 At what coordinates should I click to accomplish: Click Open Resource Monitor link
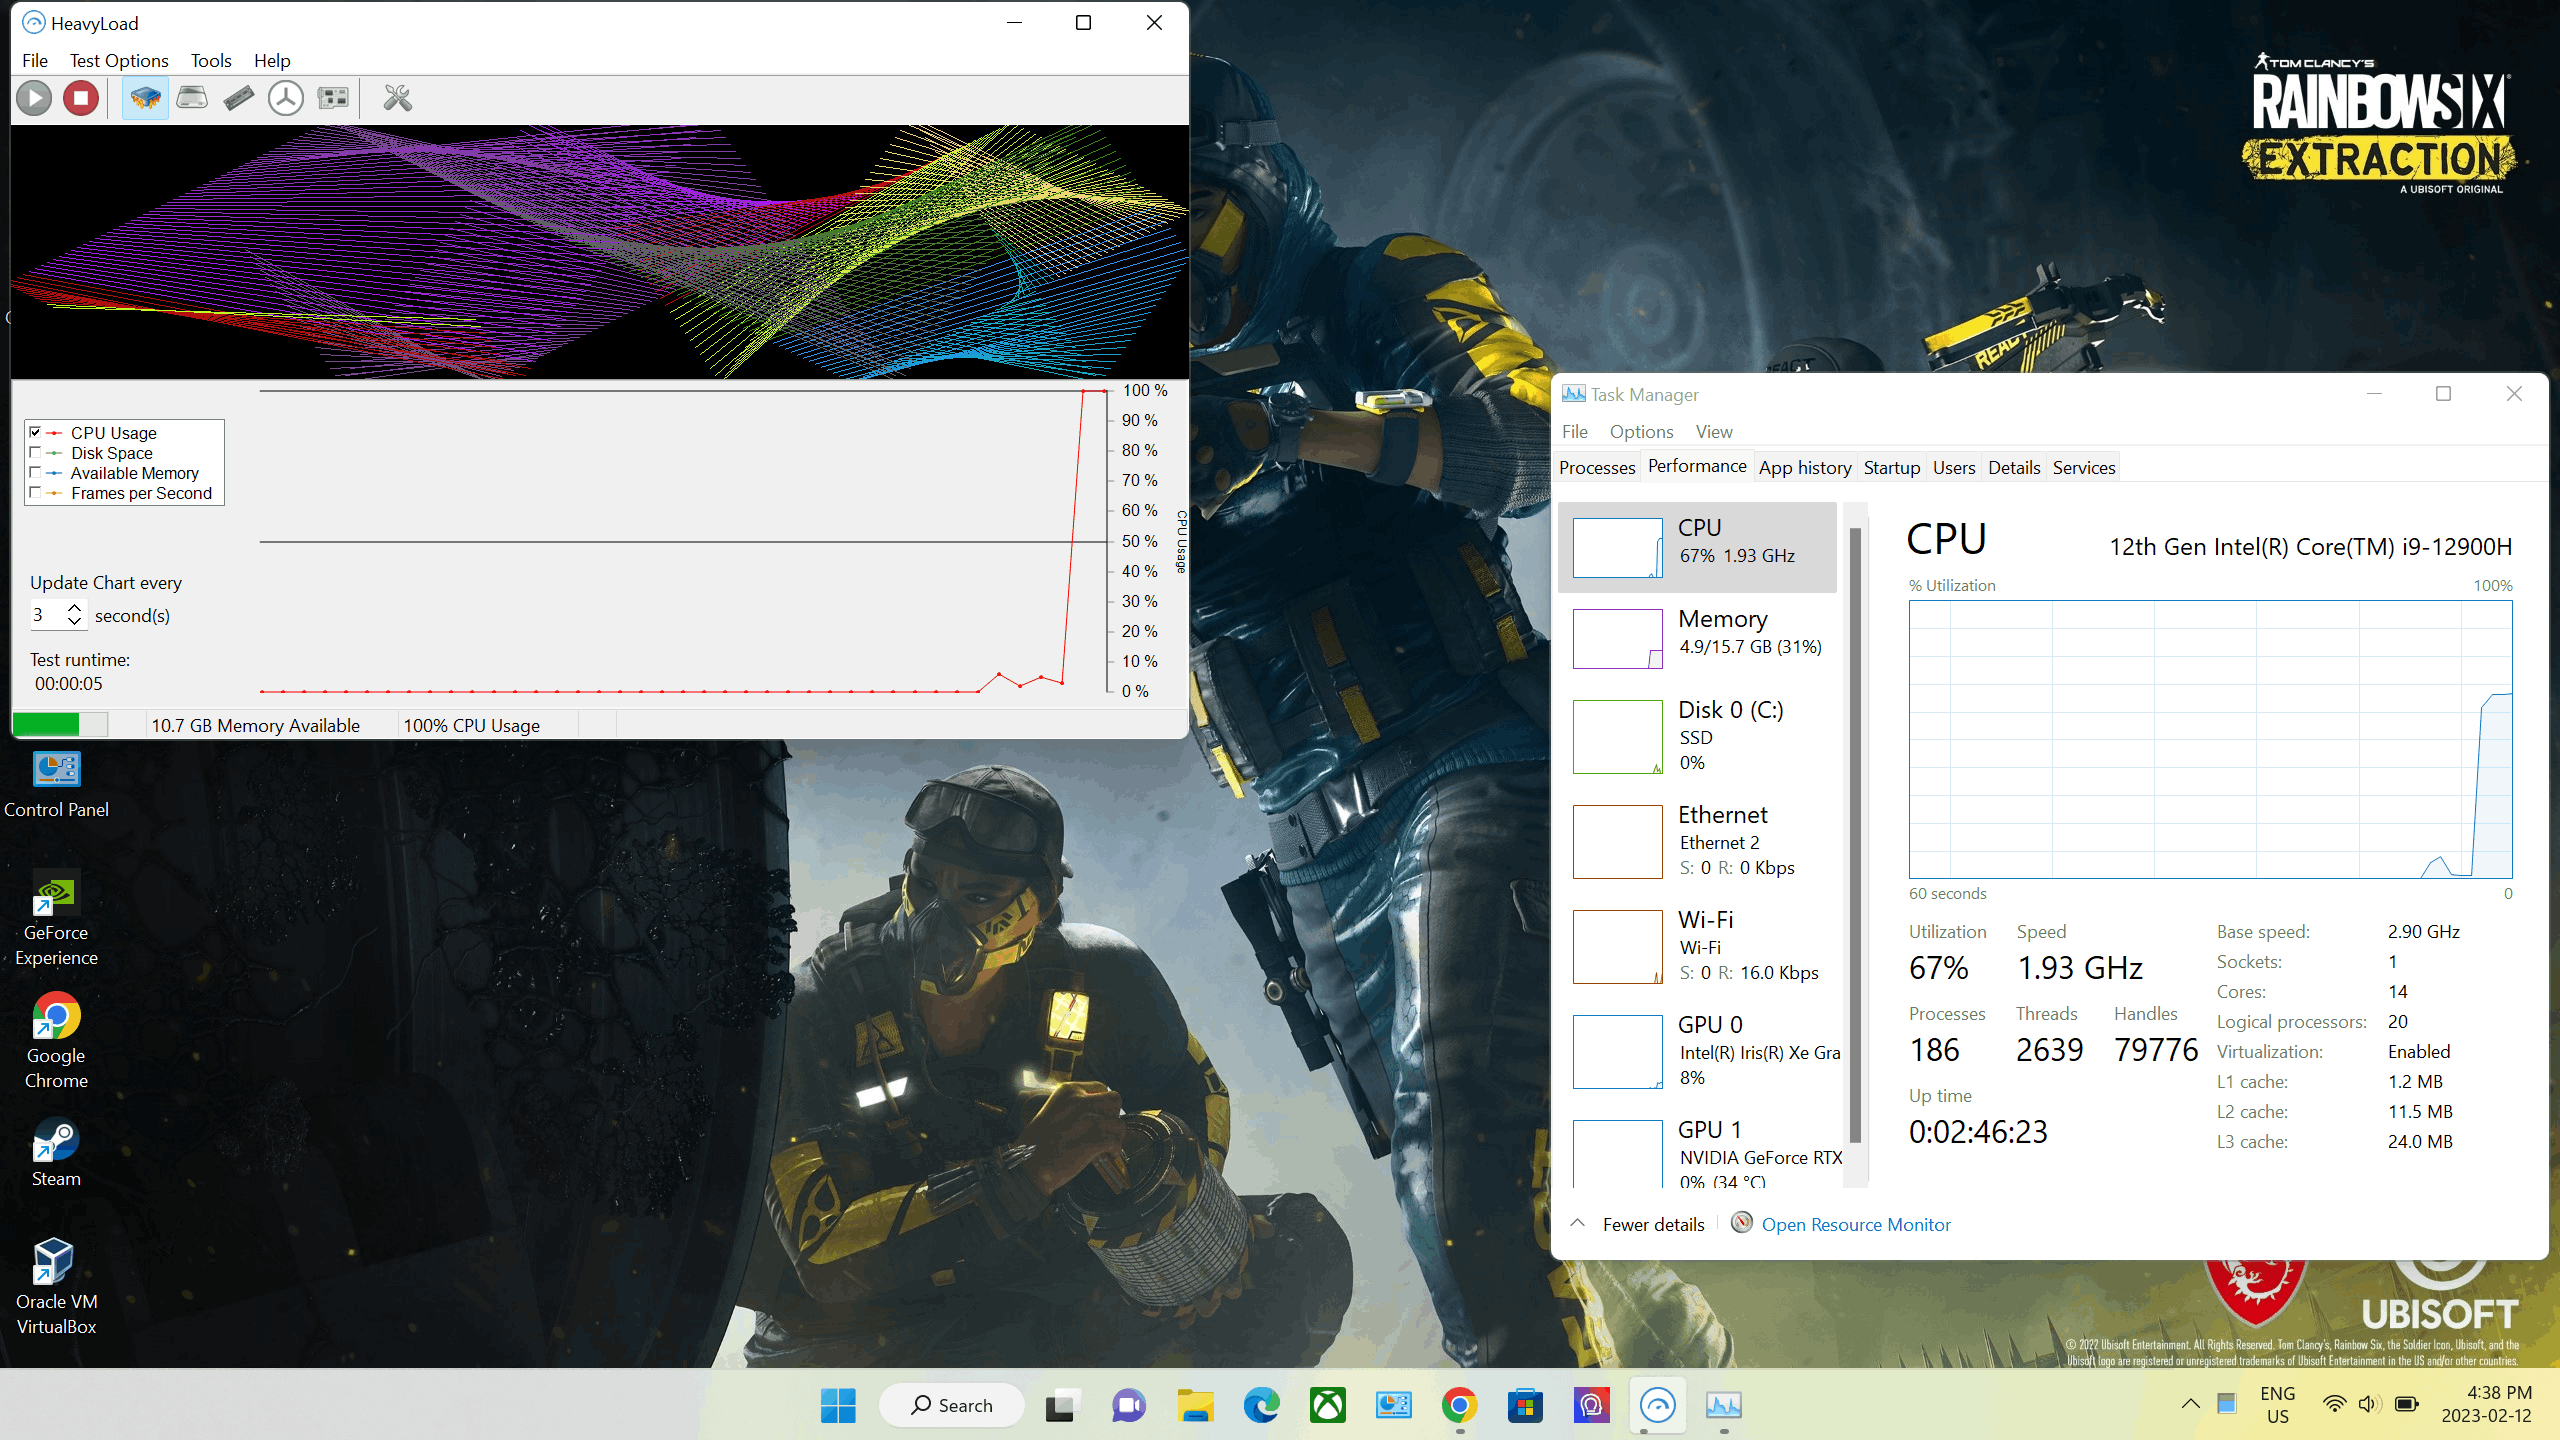pyautogui.click(x=1855, y=1224)
